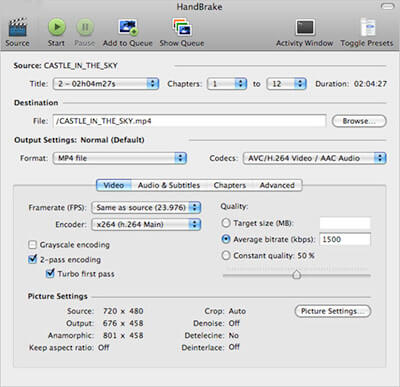This screenshot has width=400, height=387.
Task: Open the ending chapter dropdown showing 12
Action: [286, 83]
